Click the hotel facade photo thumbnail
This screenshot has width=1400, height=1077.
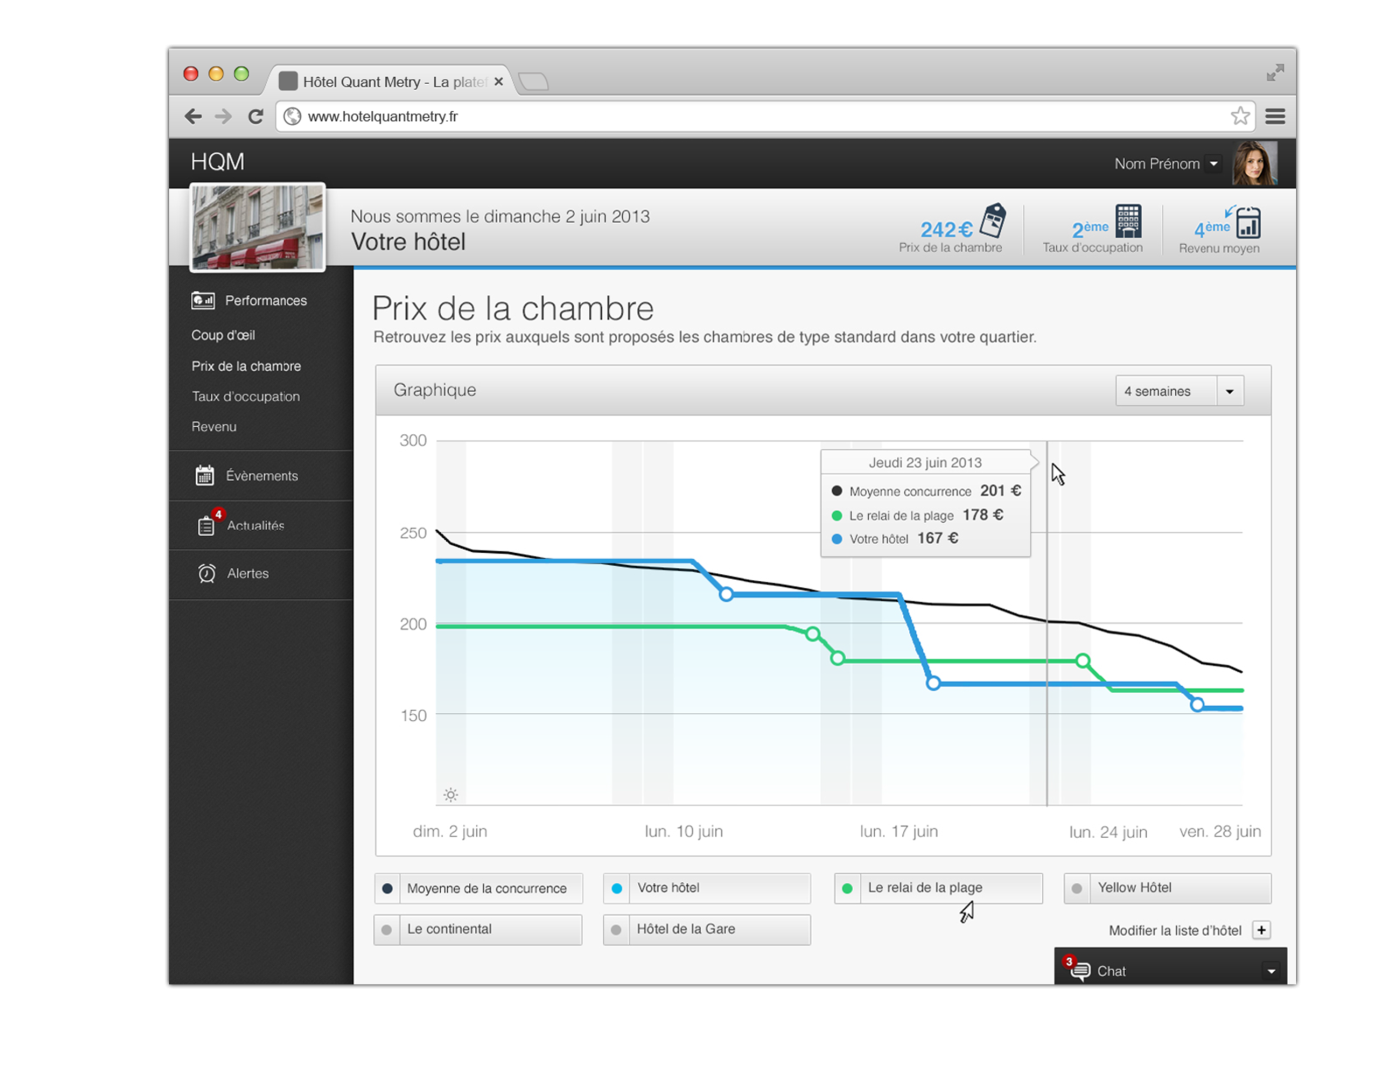[x=258, y=227]
